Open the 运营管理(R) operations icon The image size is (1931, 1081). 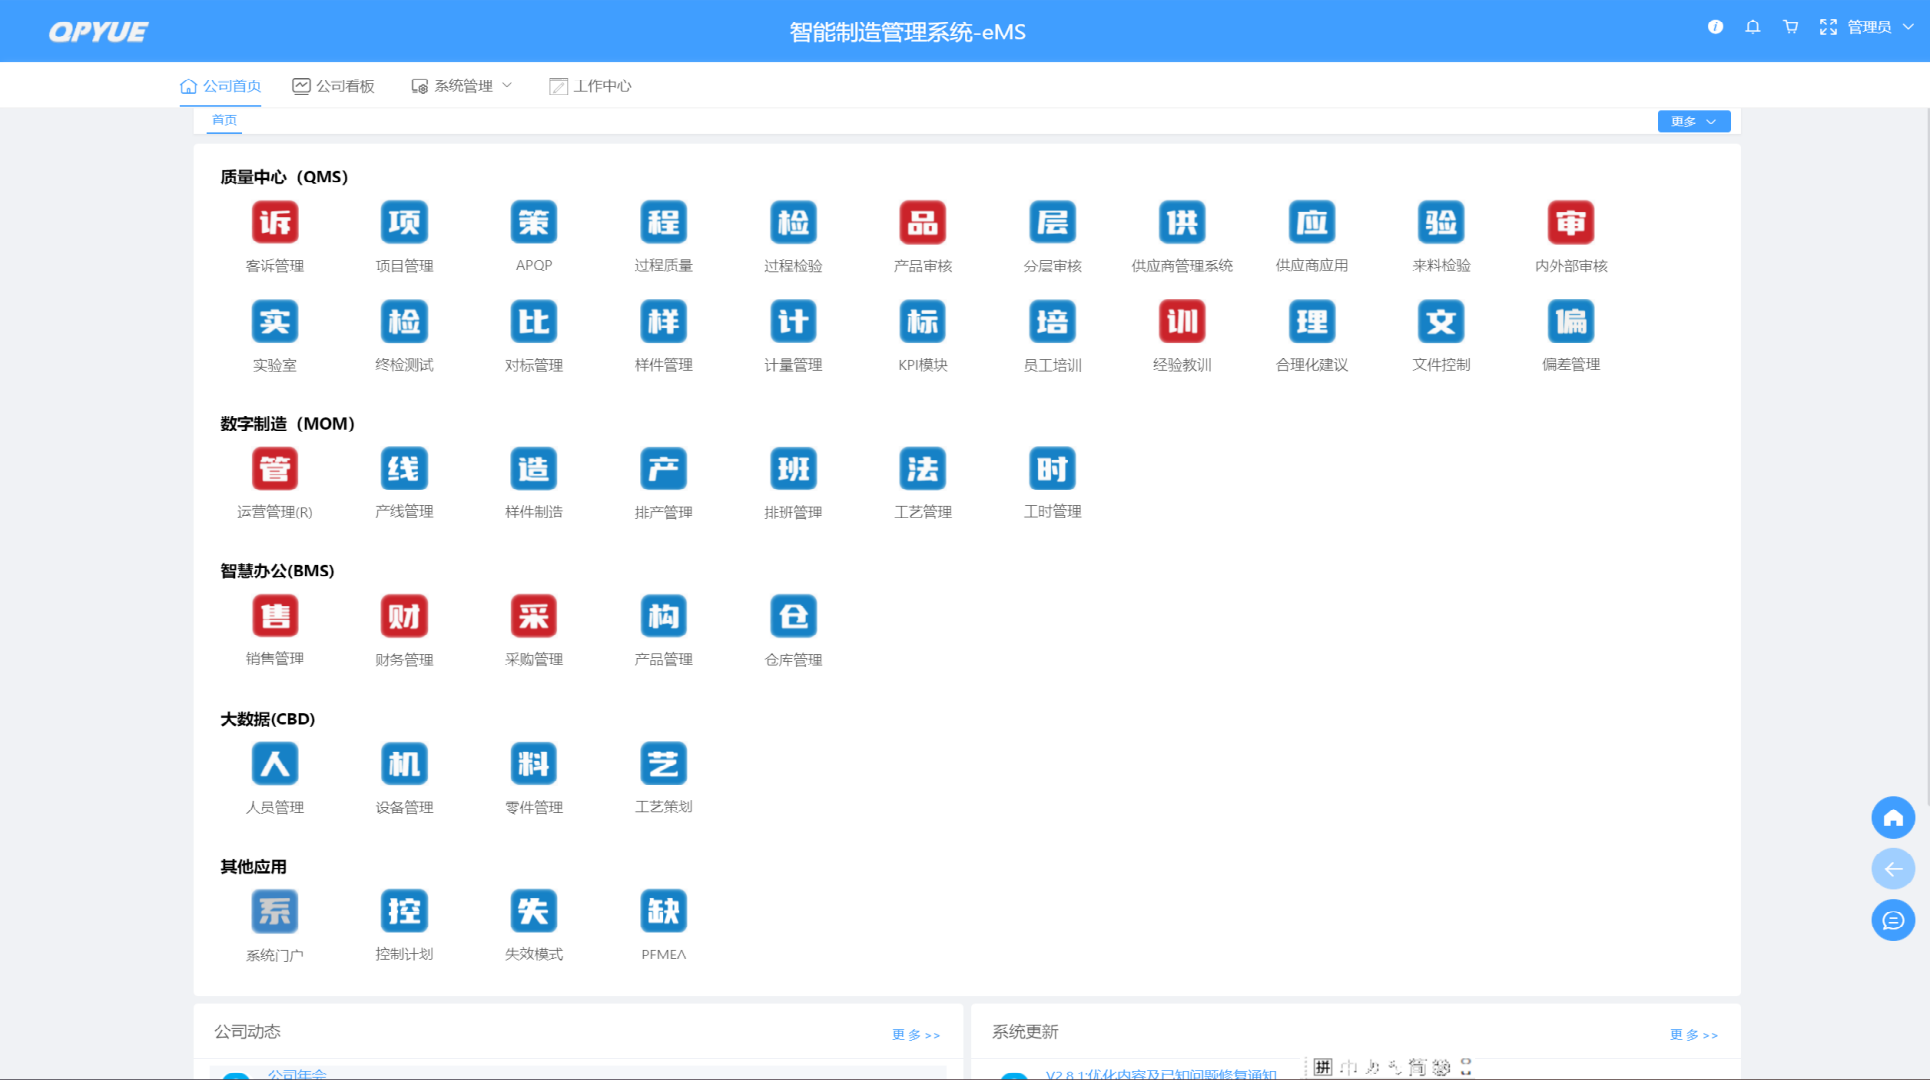pyautogui.click(x=274, y=469)
